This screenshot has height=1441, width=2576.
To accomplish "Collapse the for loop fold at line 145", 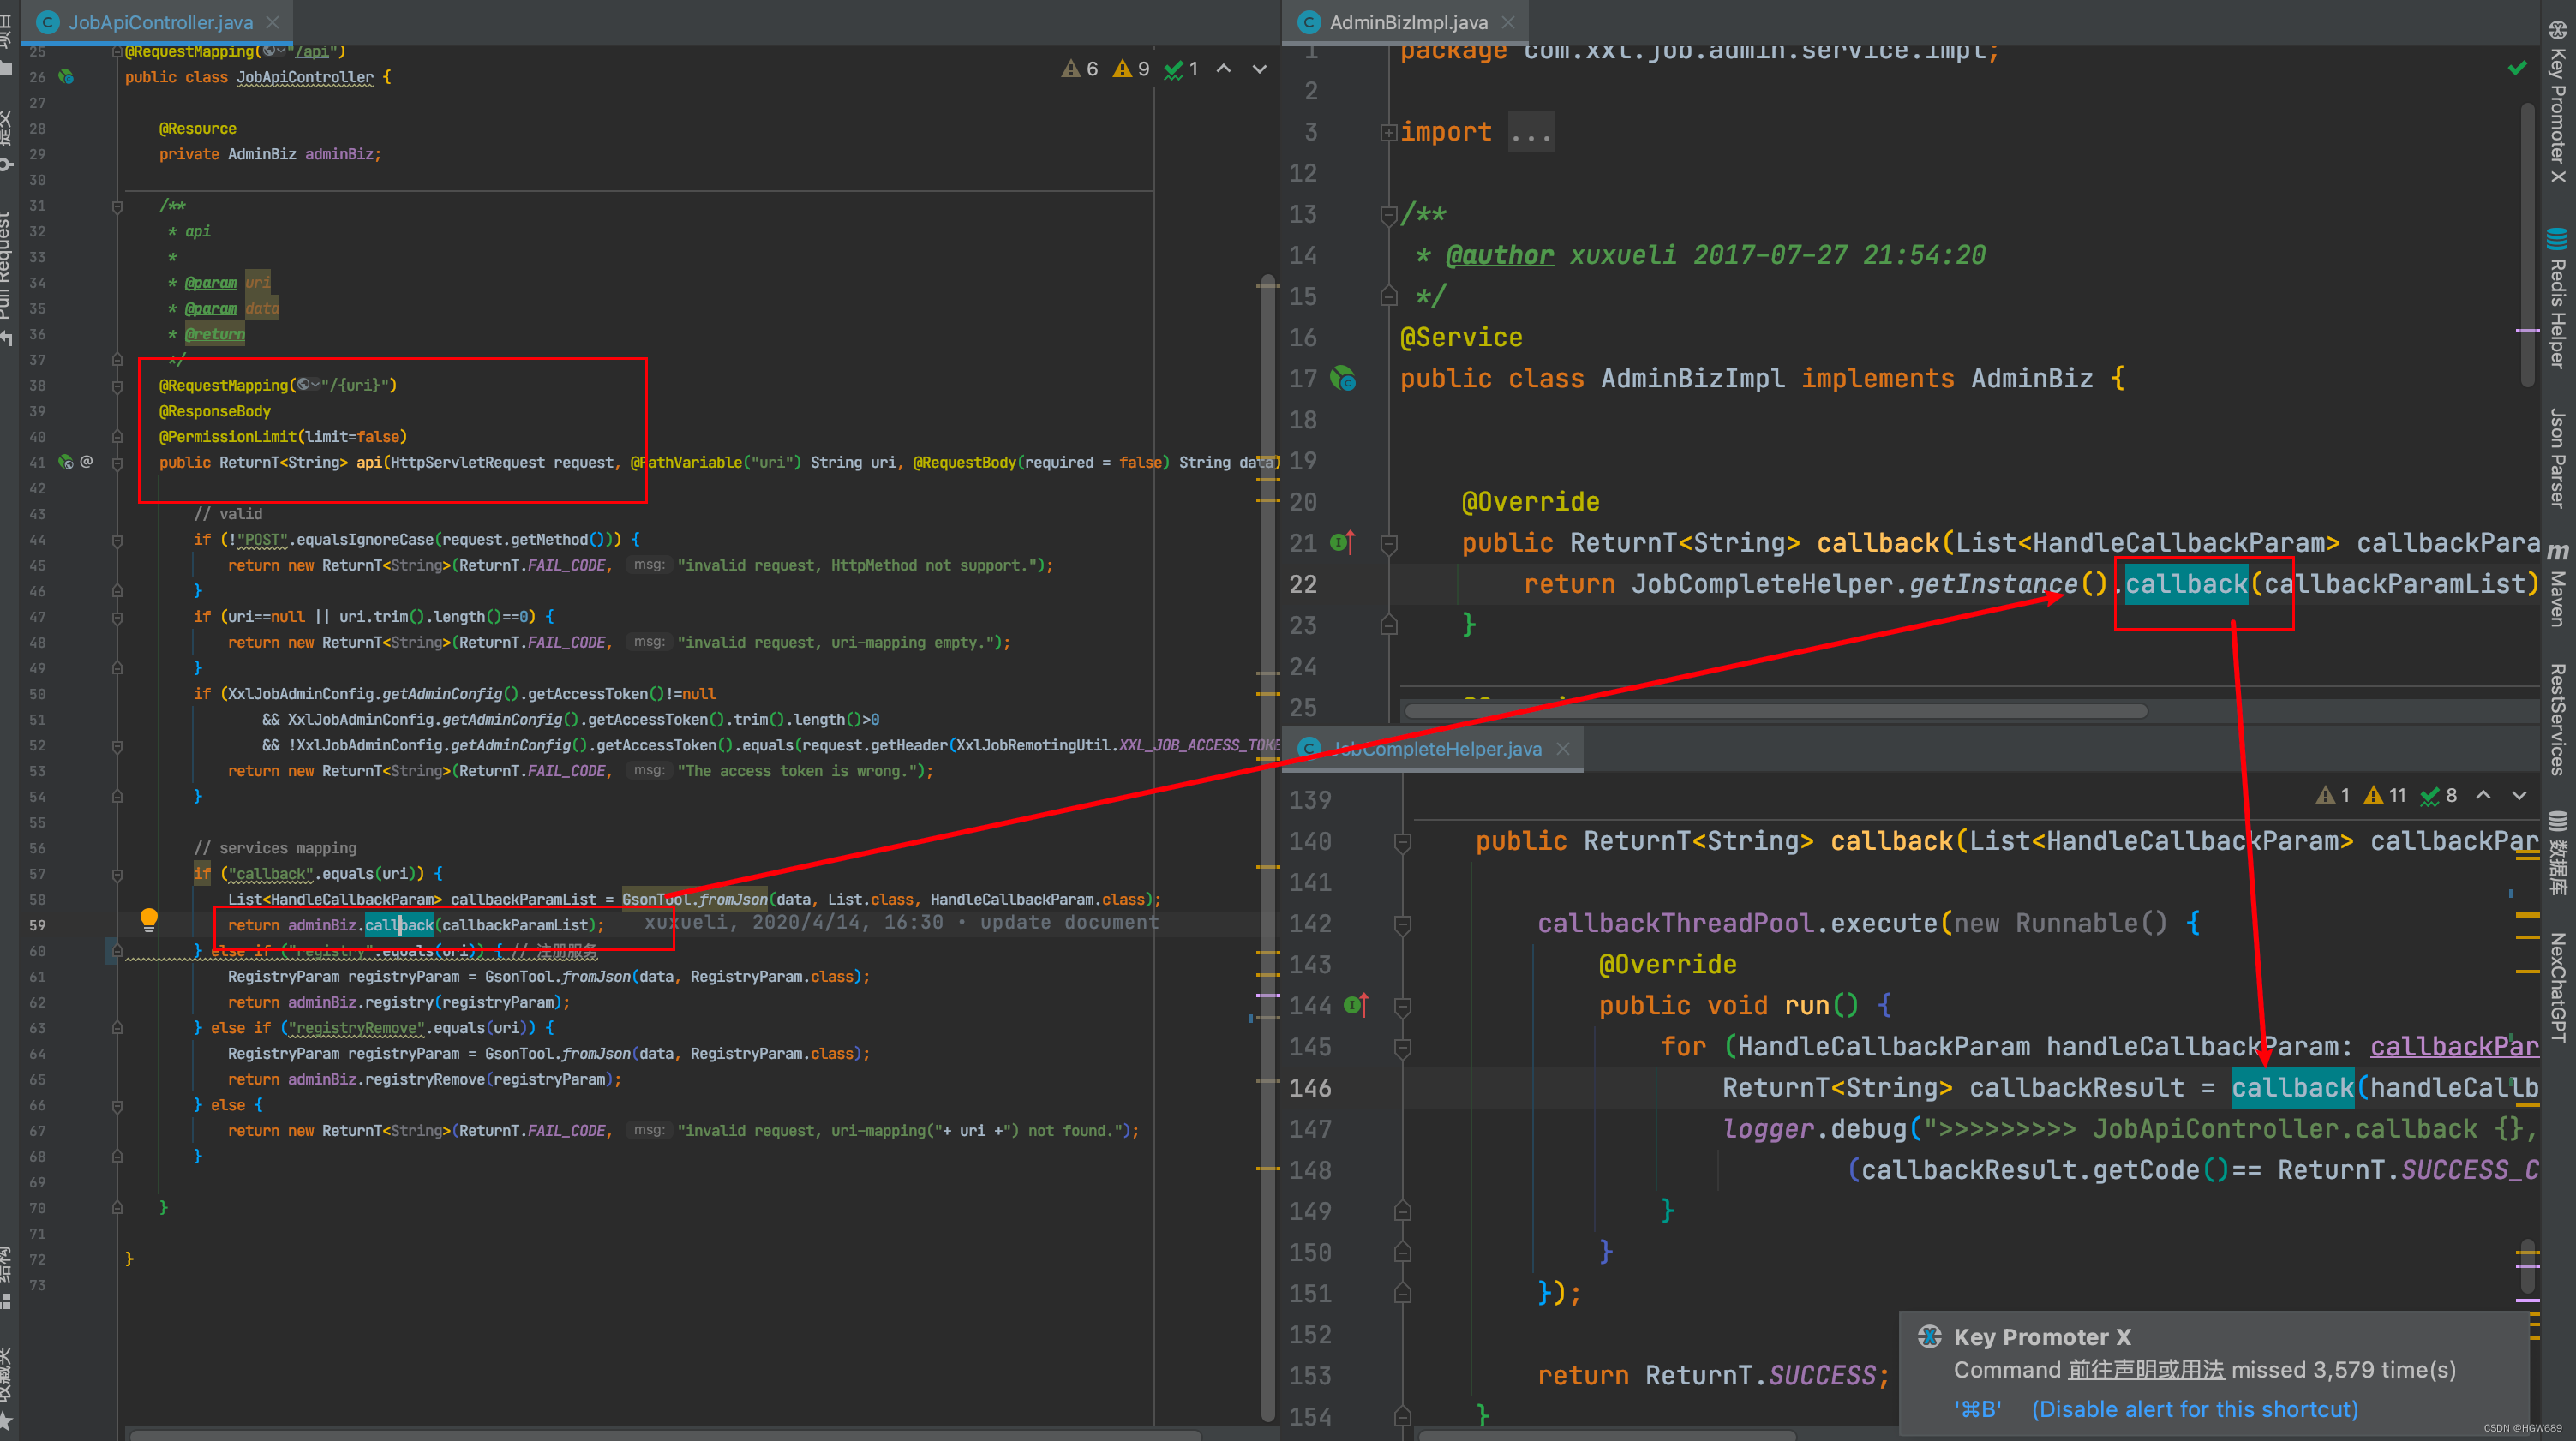I will (1403, 1047).
